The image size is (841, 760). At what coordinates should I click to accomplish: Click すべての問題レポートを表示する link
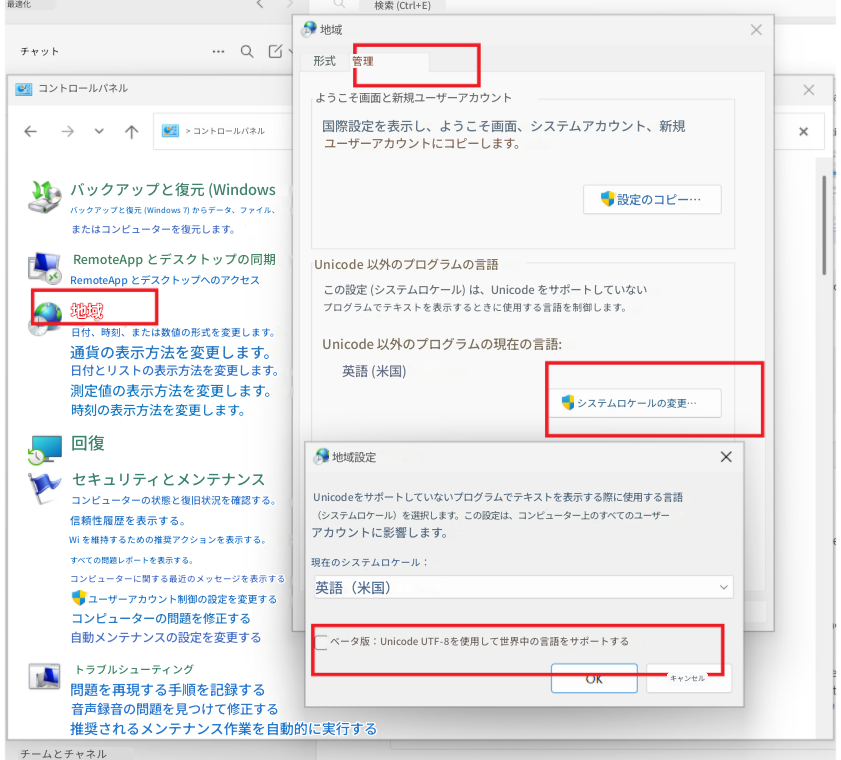pos(131,560)
